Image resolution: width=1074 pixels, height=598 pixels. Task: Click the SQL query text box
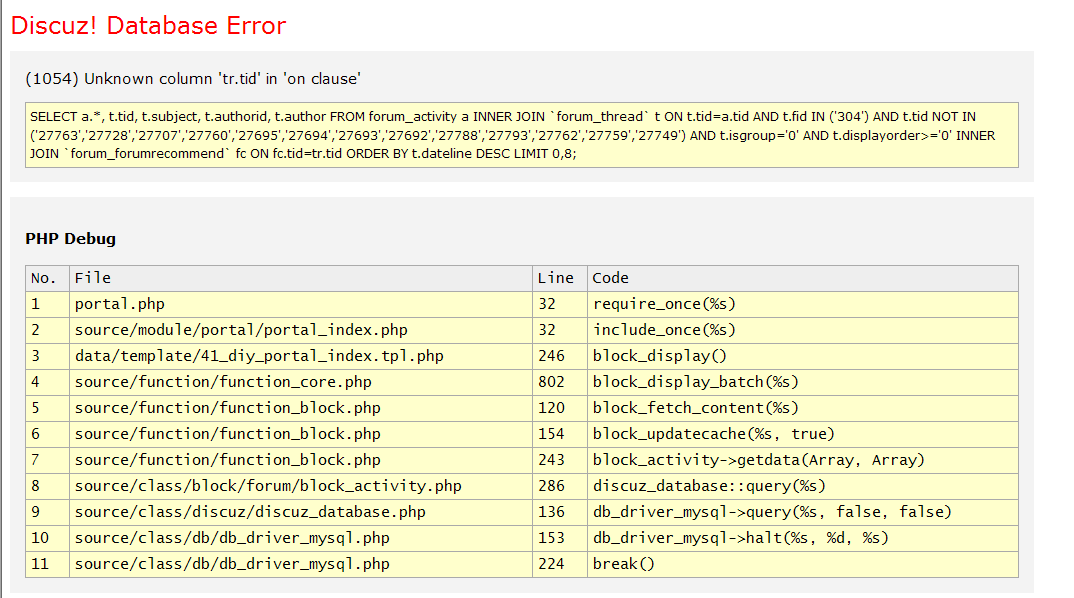point(522,135)
